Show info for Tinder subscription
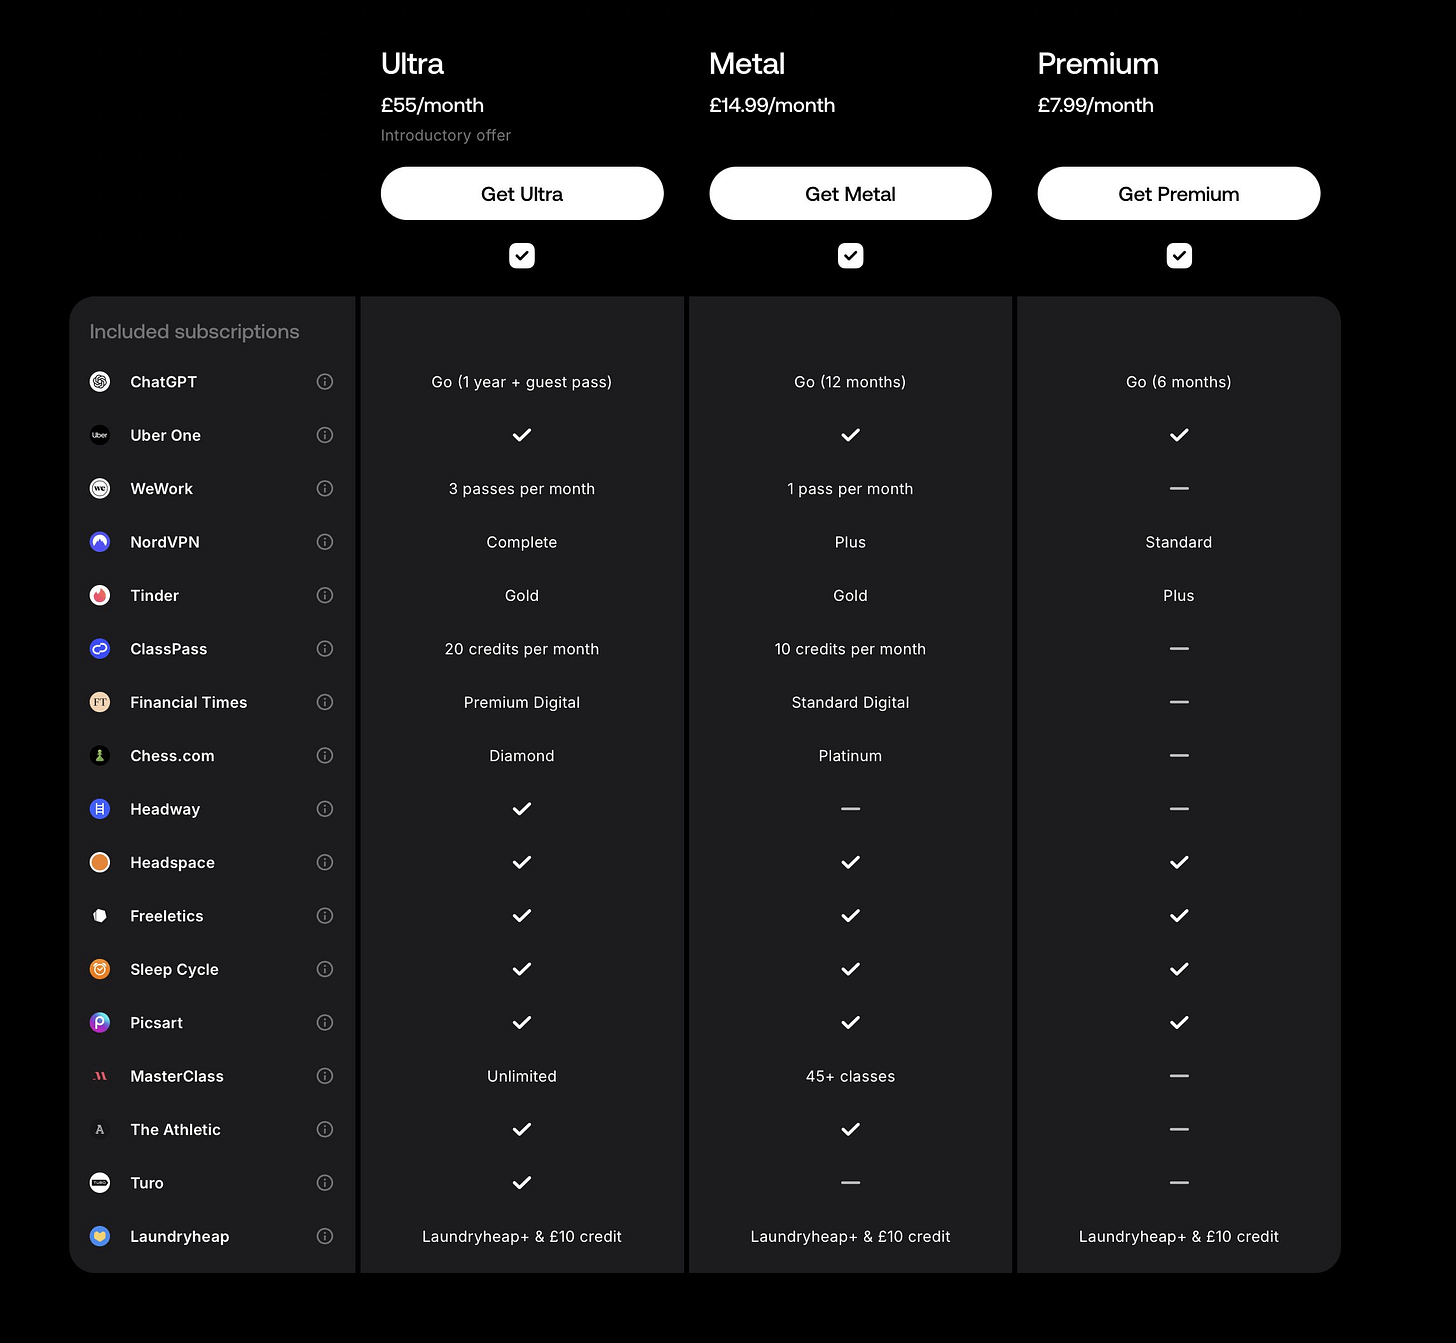Viewport: 1456px width, 1343px height. point(325,595)
